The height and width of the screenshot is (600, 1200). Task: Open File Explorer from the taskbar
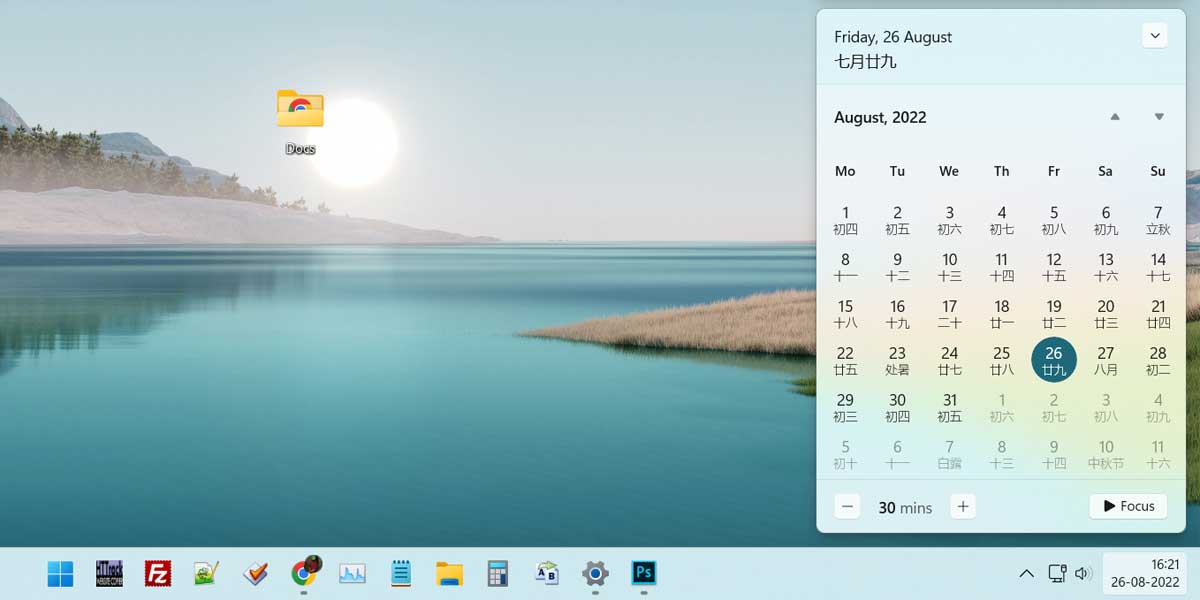[449, 573]
